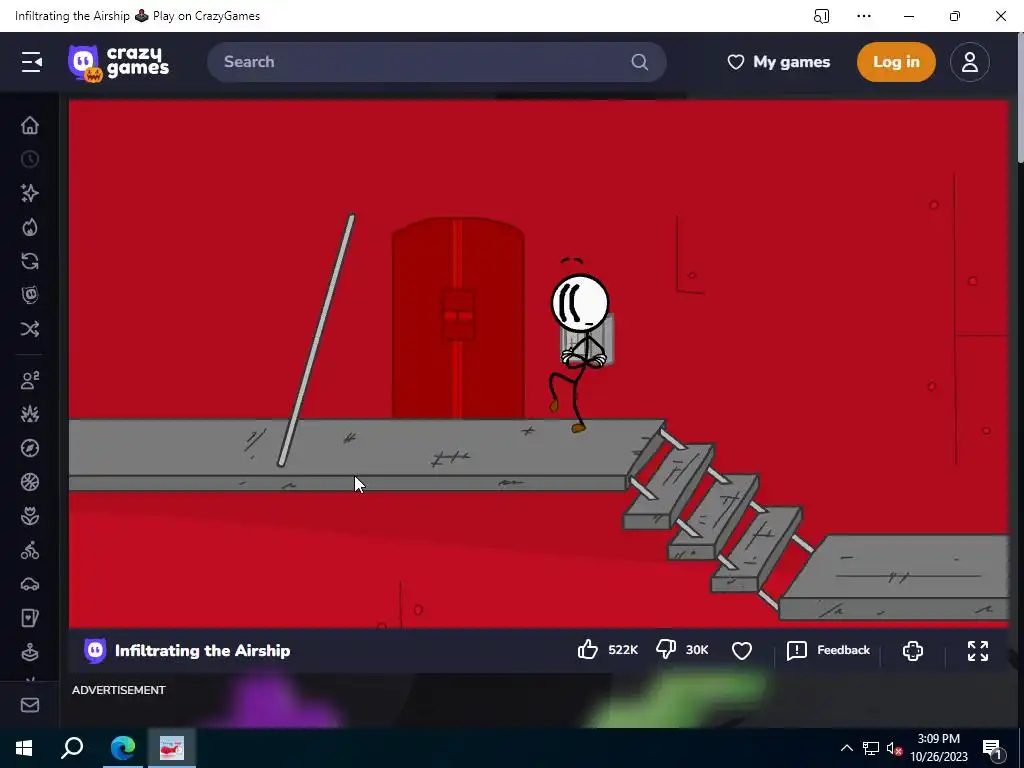Screen dimensions: 1024x768
Task: Click the magnifier search icon
Action: 640,62
